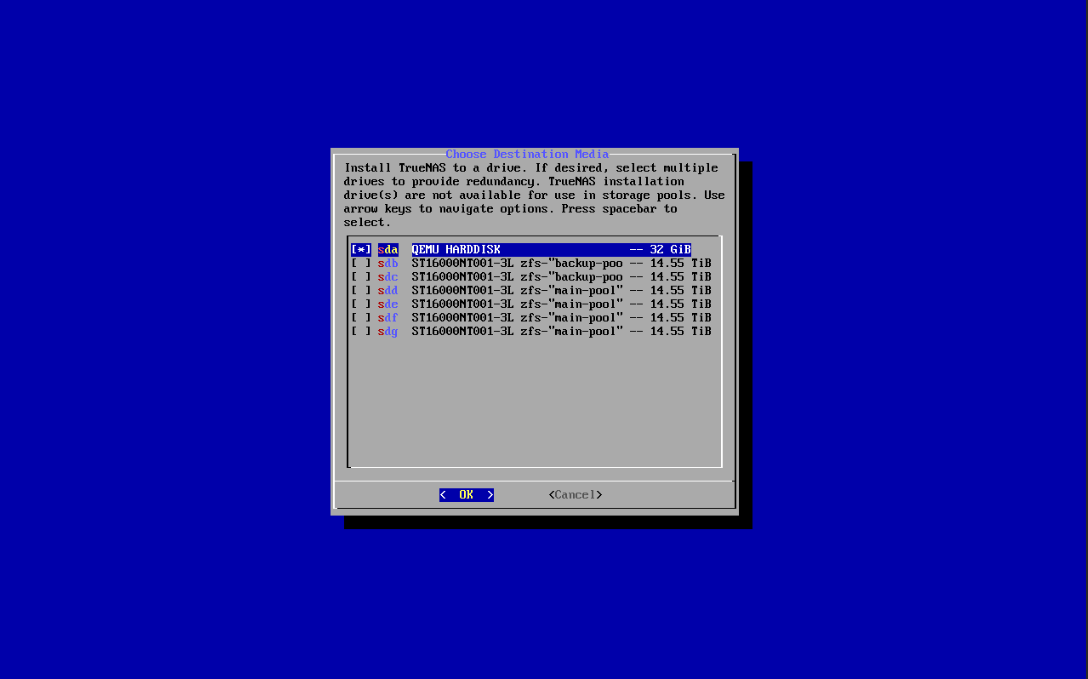The image size is (1088, 679).
Task: Highlight the sdg device name
Action: click(x=388, y=331)
